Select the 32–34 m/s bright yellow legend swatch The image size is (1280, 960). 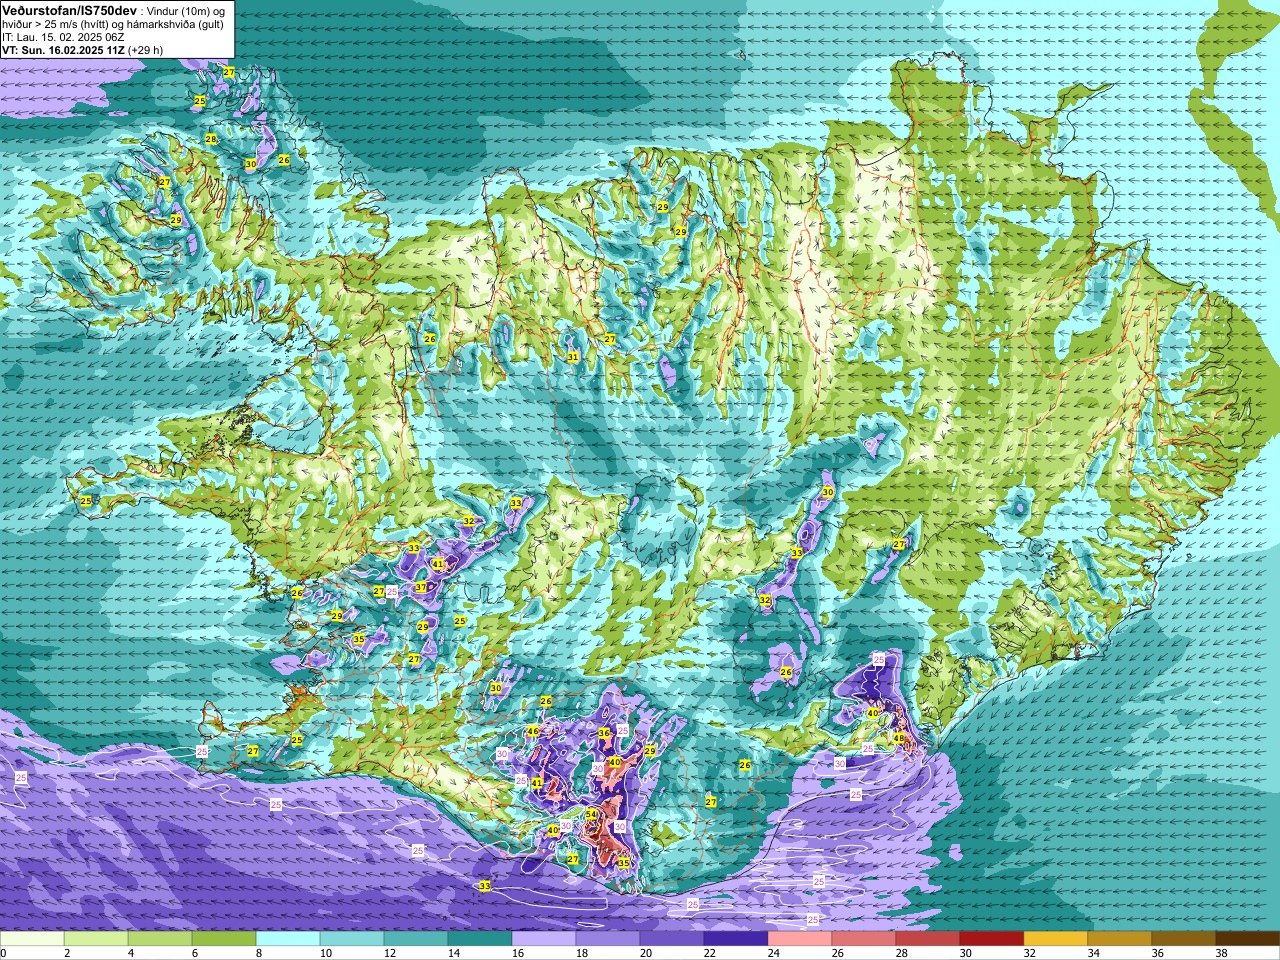tap(1056, 939)
